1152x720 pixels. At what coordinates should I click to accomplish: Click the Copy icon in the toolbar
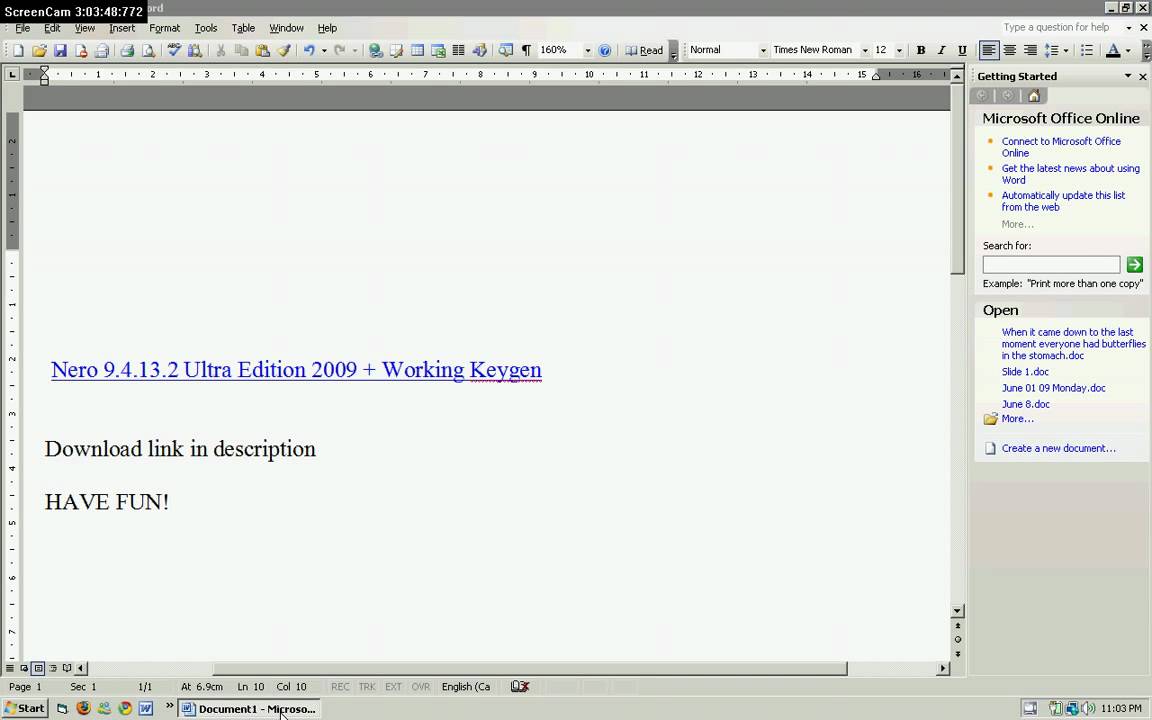click(241, 51)
